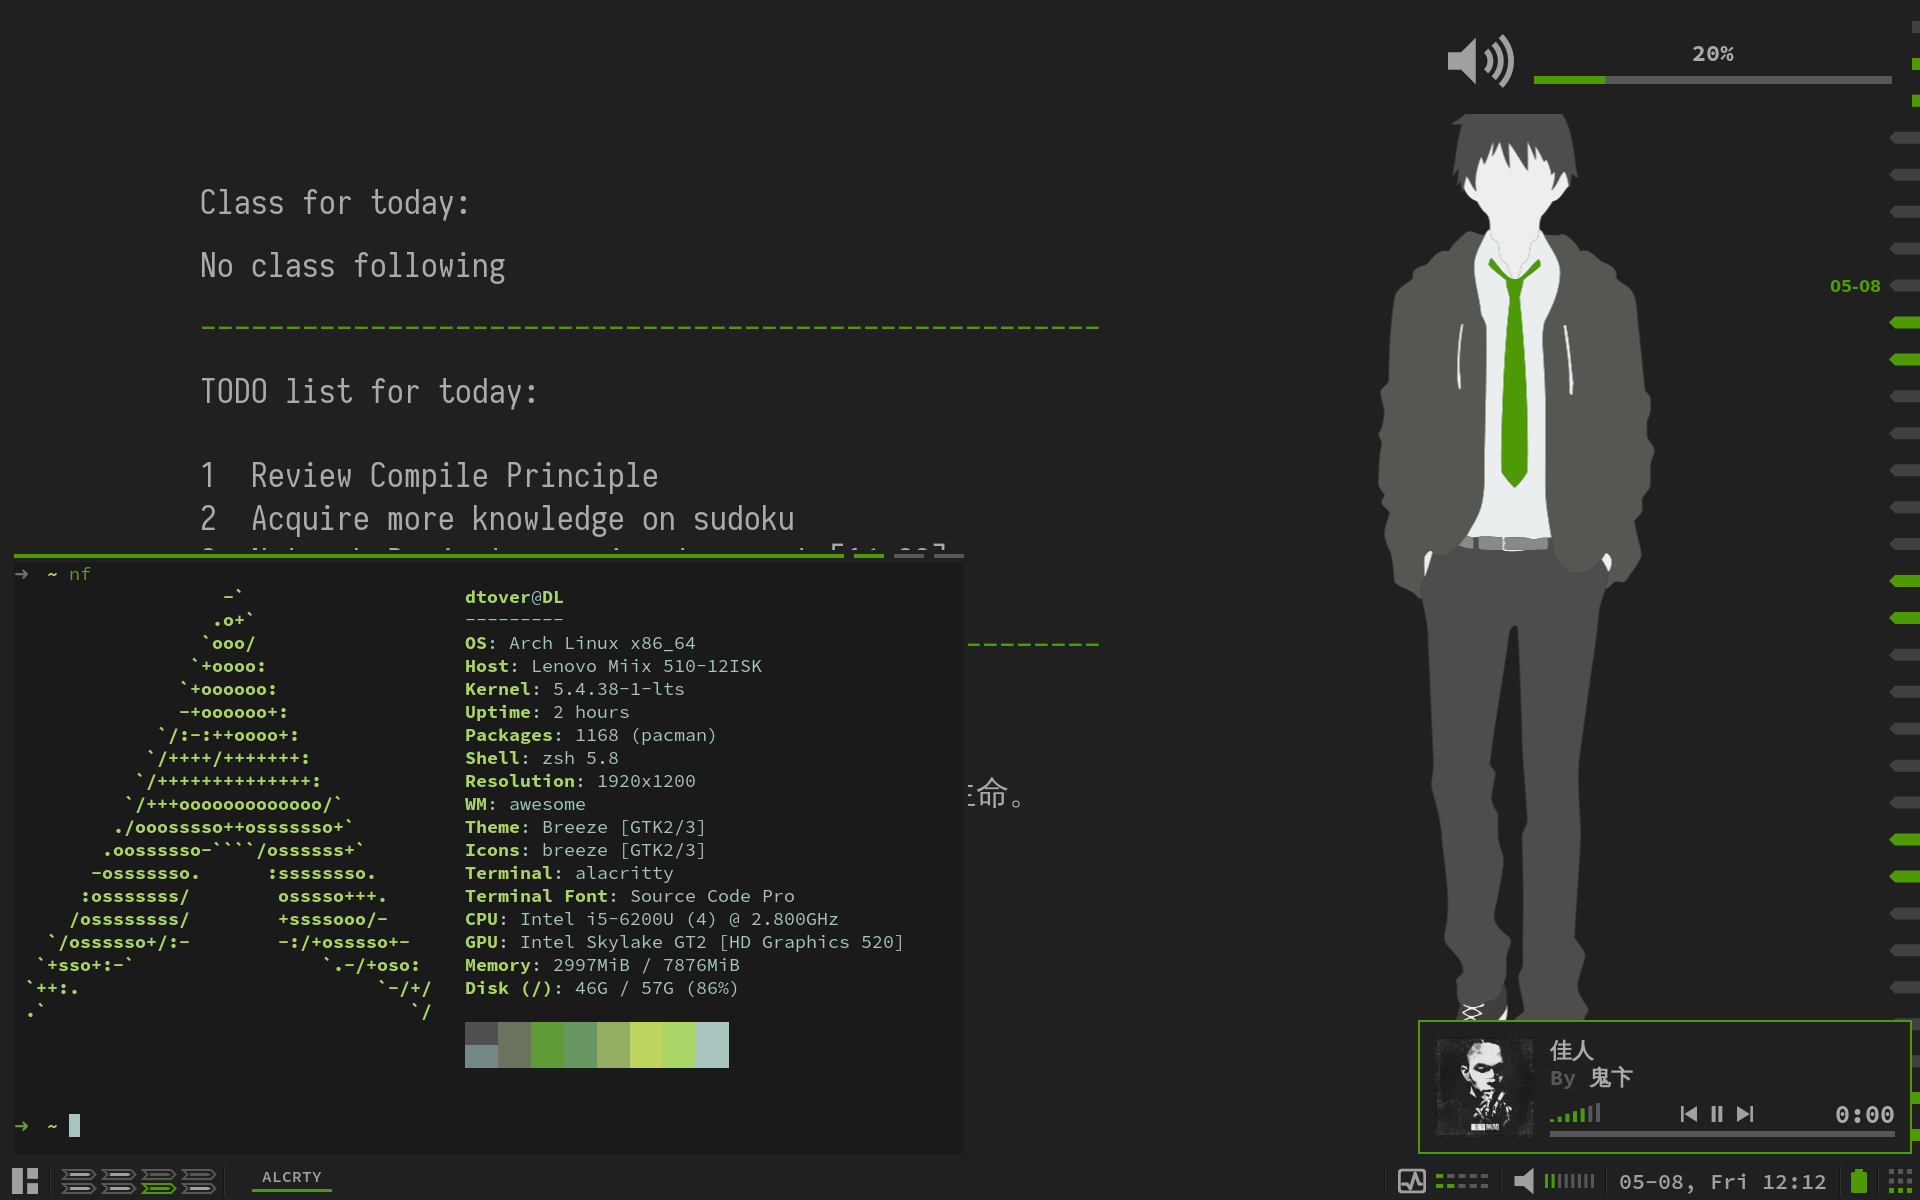Select the Shell: zsh 5.8 line
Screen dimensions: 1920x1200
tap(542, 758)
